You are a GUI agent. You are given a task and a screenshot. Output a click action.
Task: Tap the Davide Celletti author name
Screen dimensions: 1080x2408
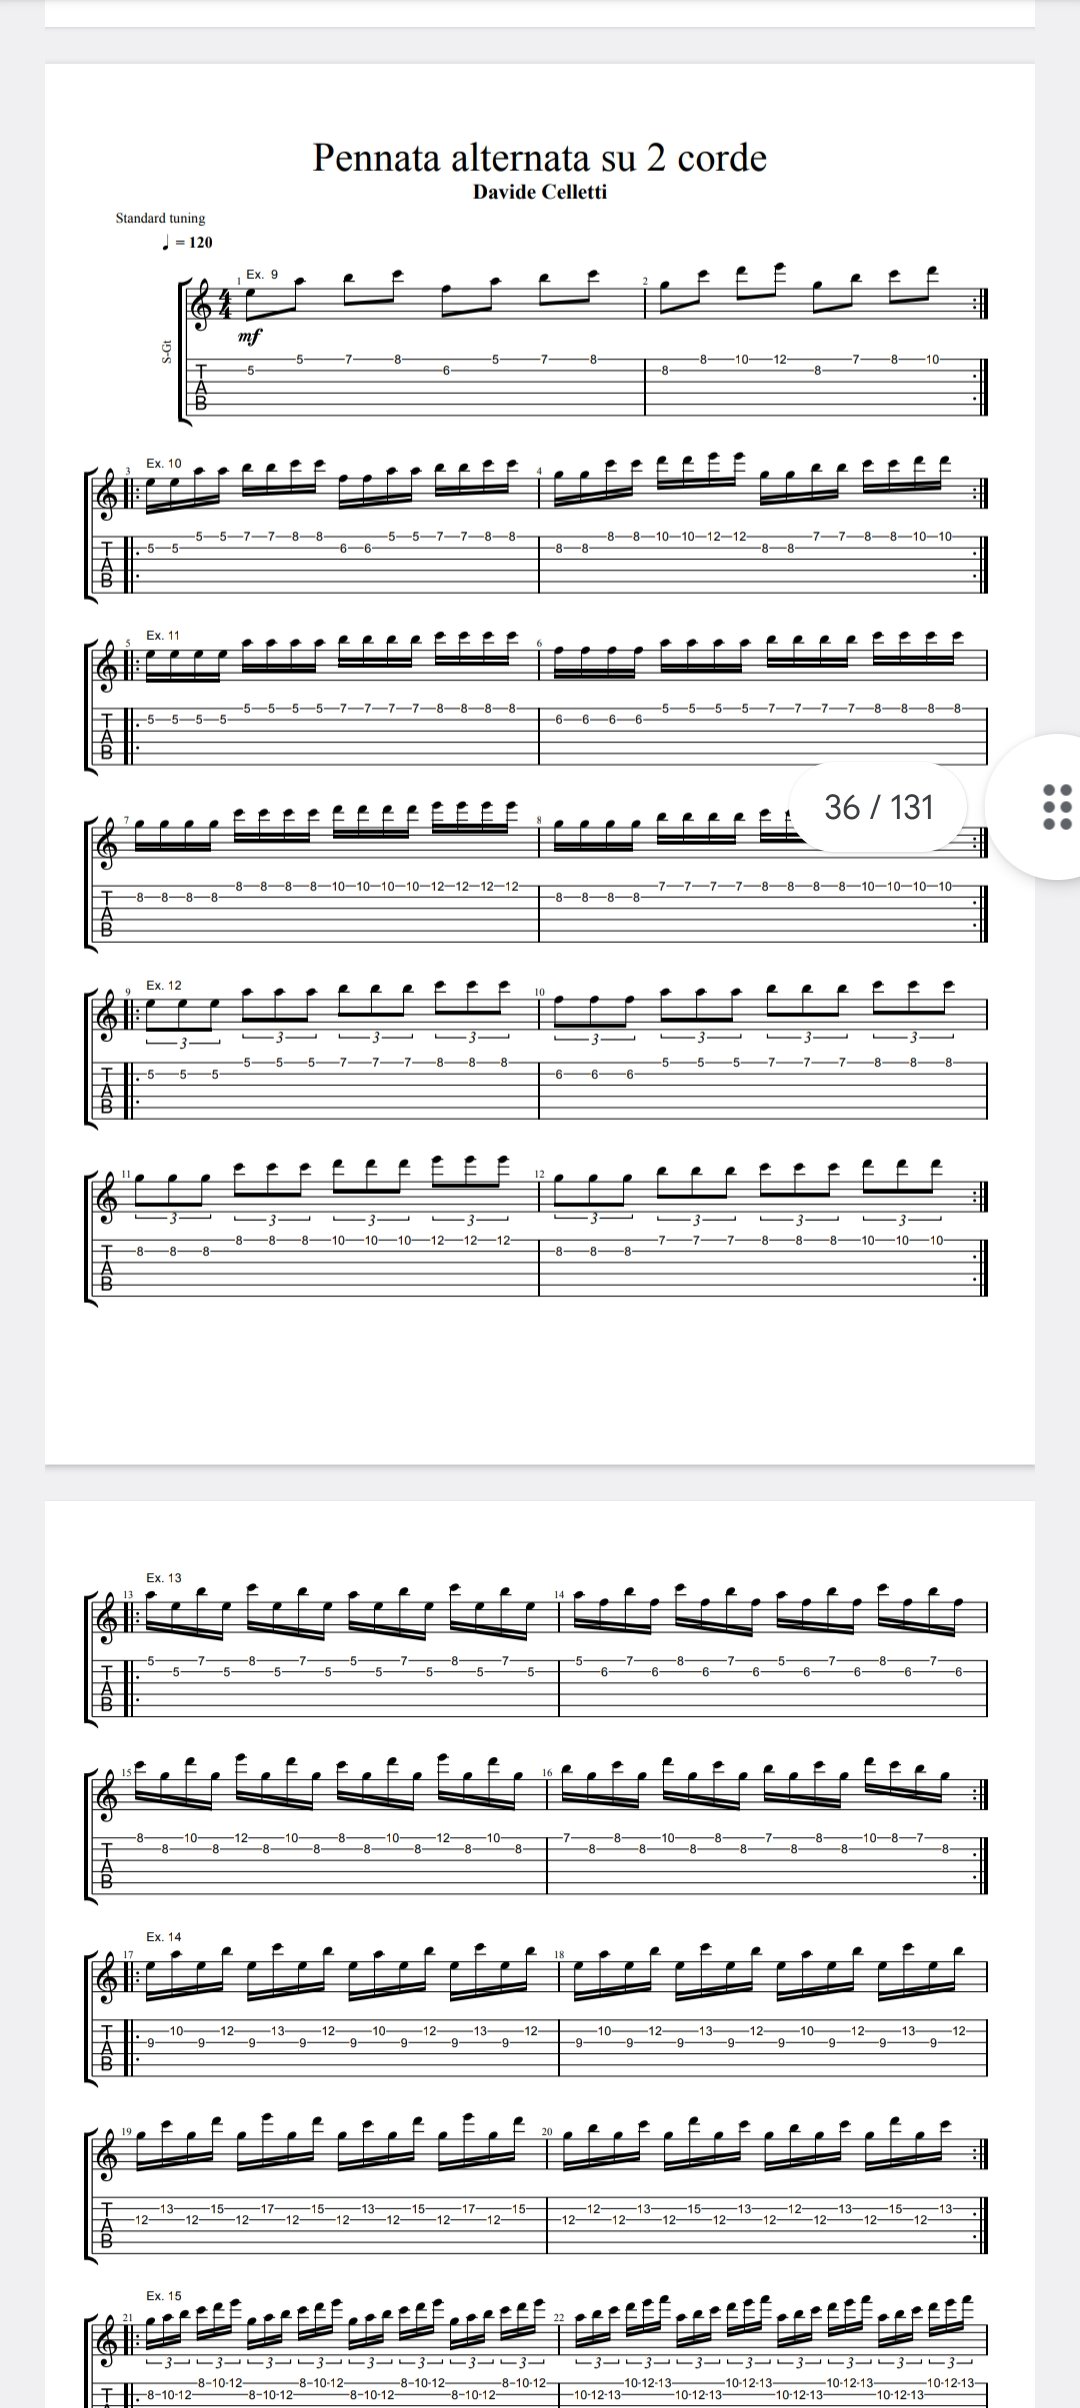point(539,192)
